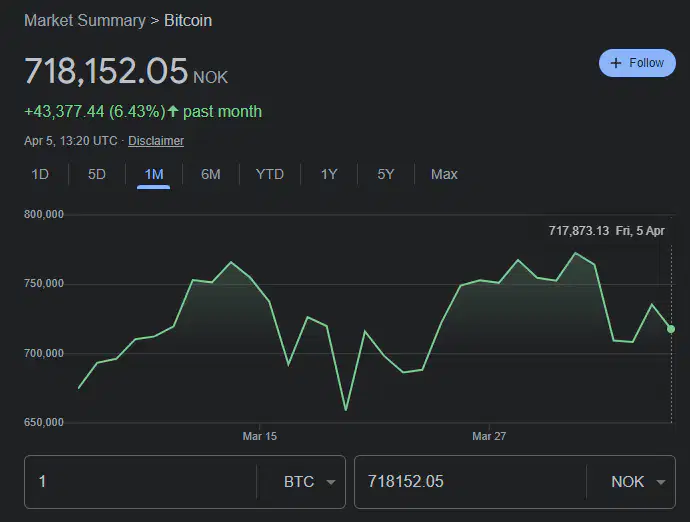The image size is (690, 522).
Task: Click the 717,873.13 tooltip value
Action: coord(579,231)
